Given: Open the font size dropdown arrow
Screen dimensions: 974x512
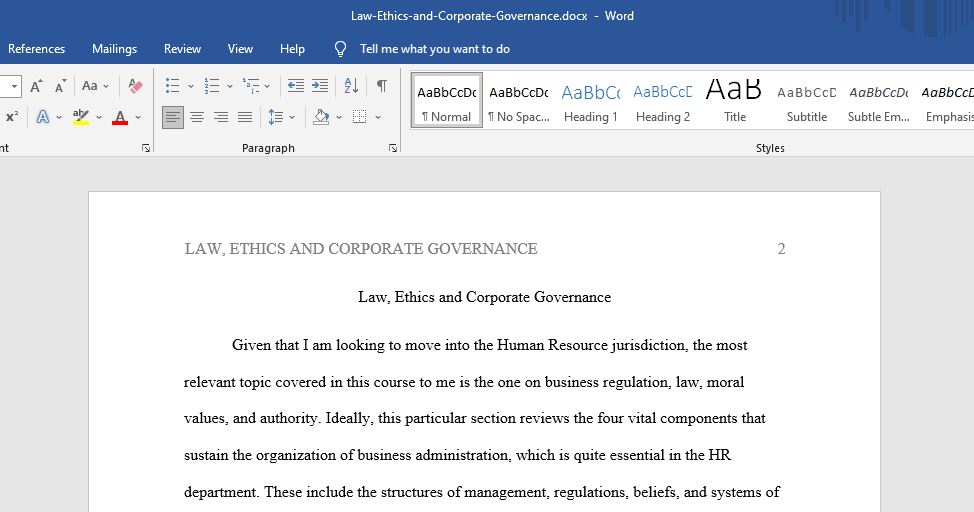Looking at the screenshot, I should 14,86.
